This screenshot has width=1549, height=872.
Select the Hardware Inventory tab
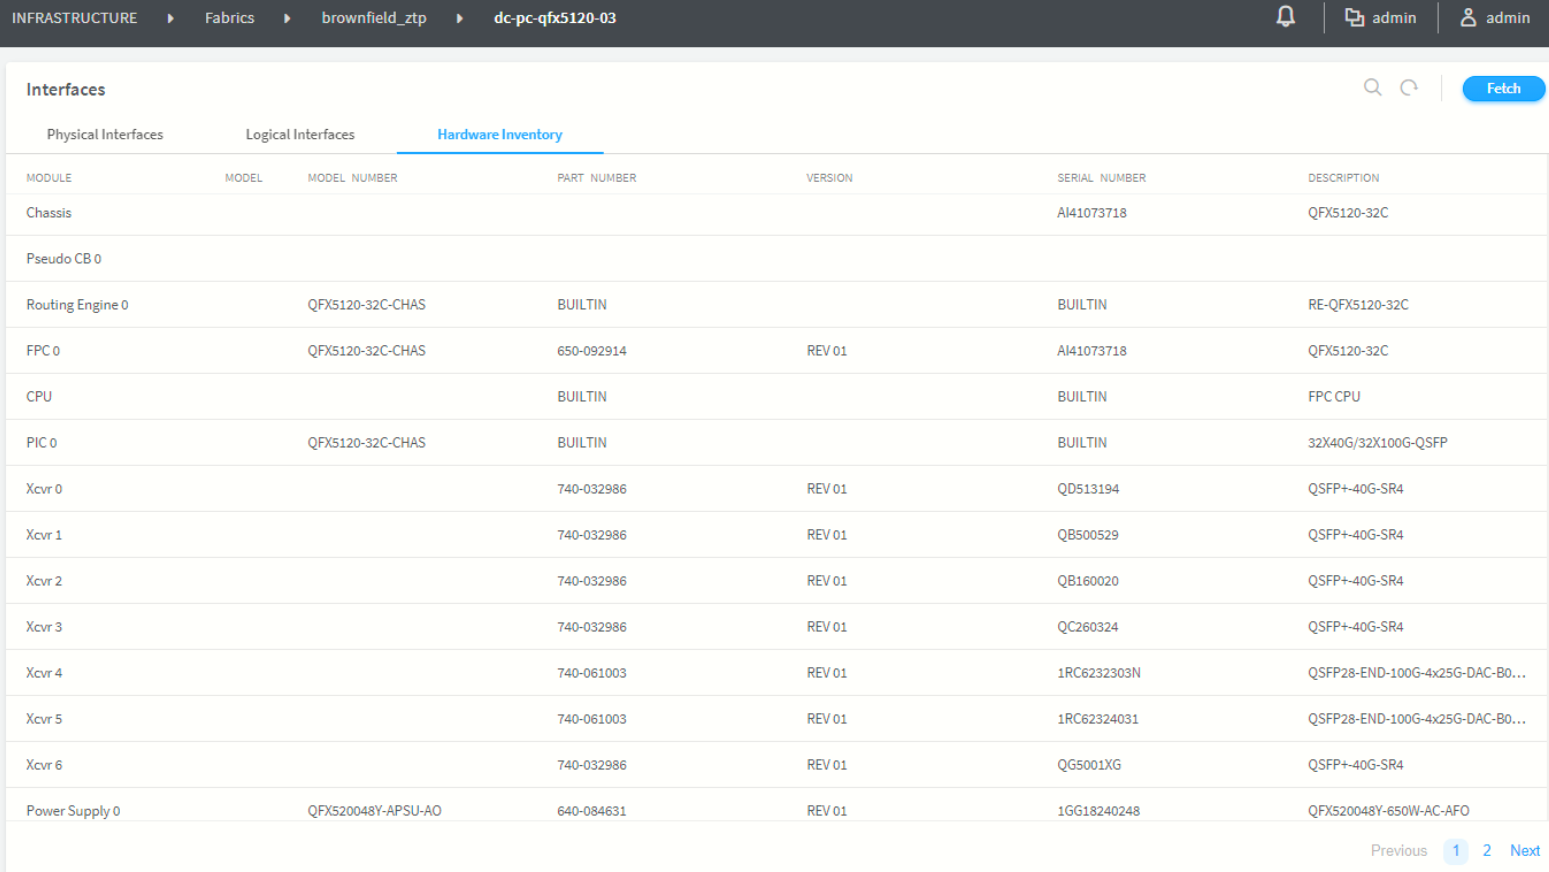(x=499, y=134)
